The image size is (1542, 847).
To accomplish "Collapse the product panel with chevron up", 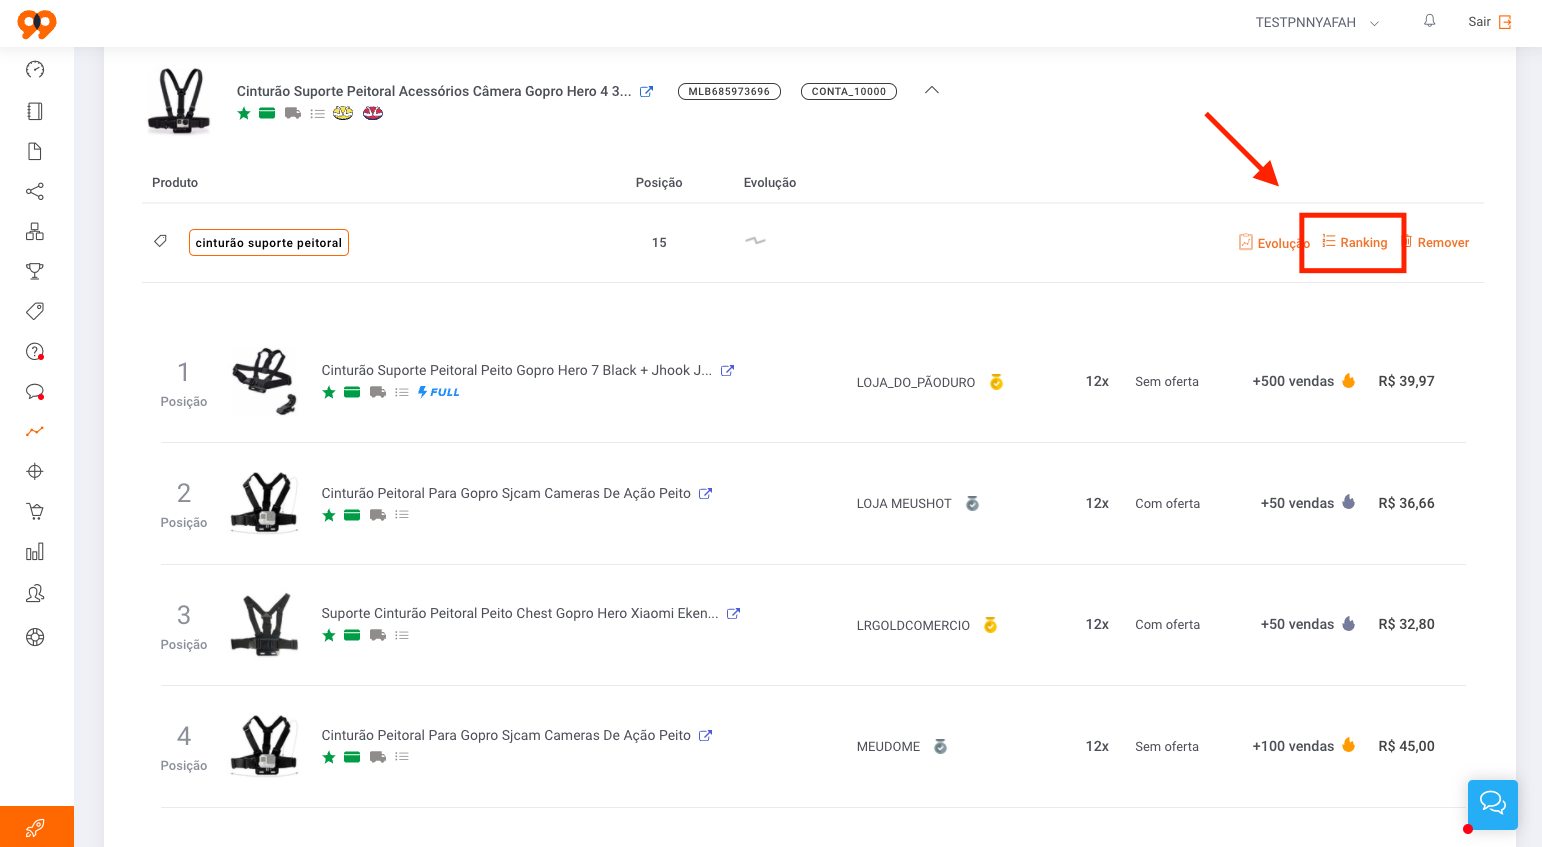I will point(932,90).
